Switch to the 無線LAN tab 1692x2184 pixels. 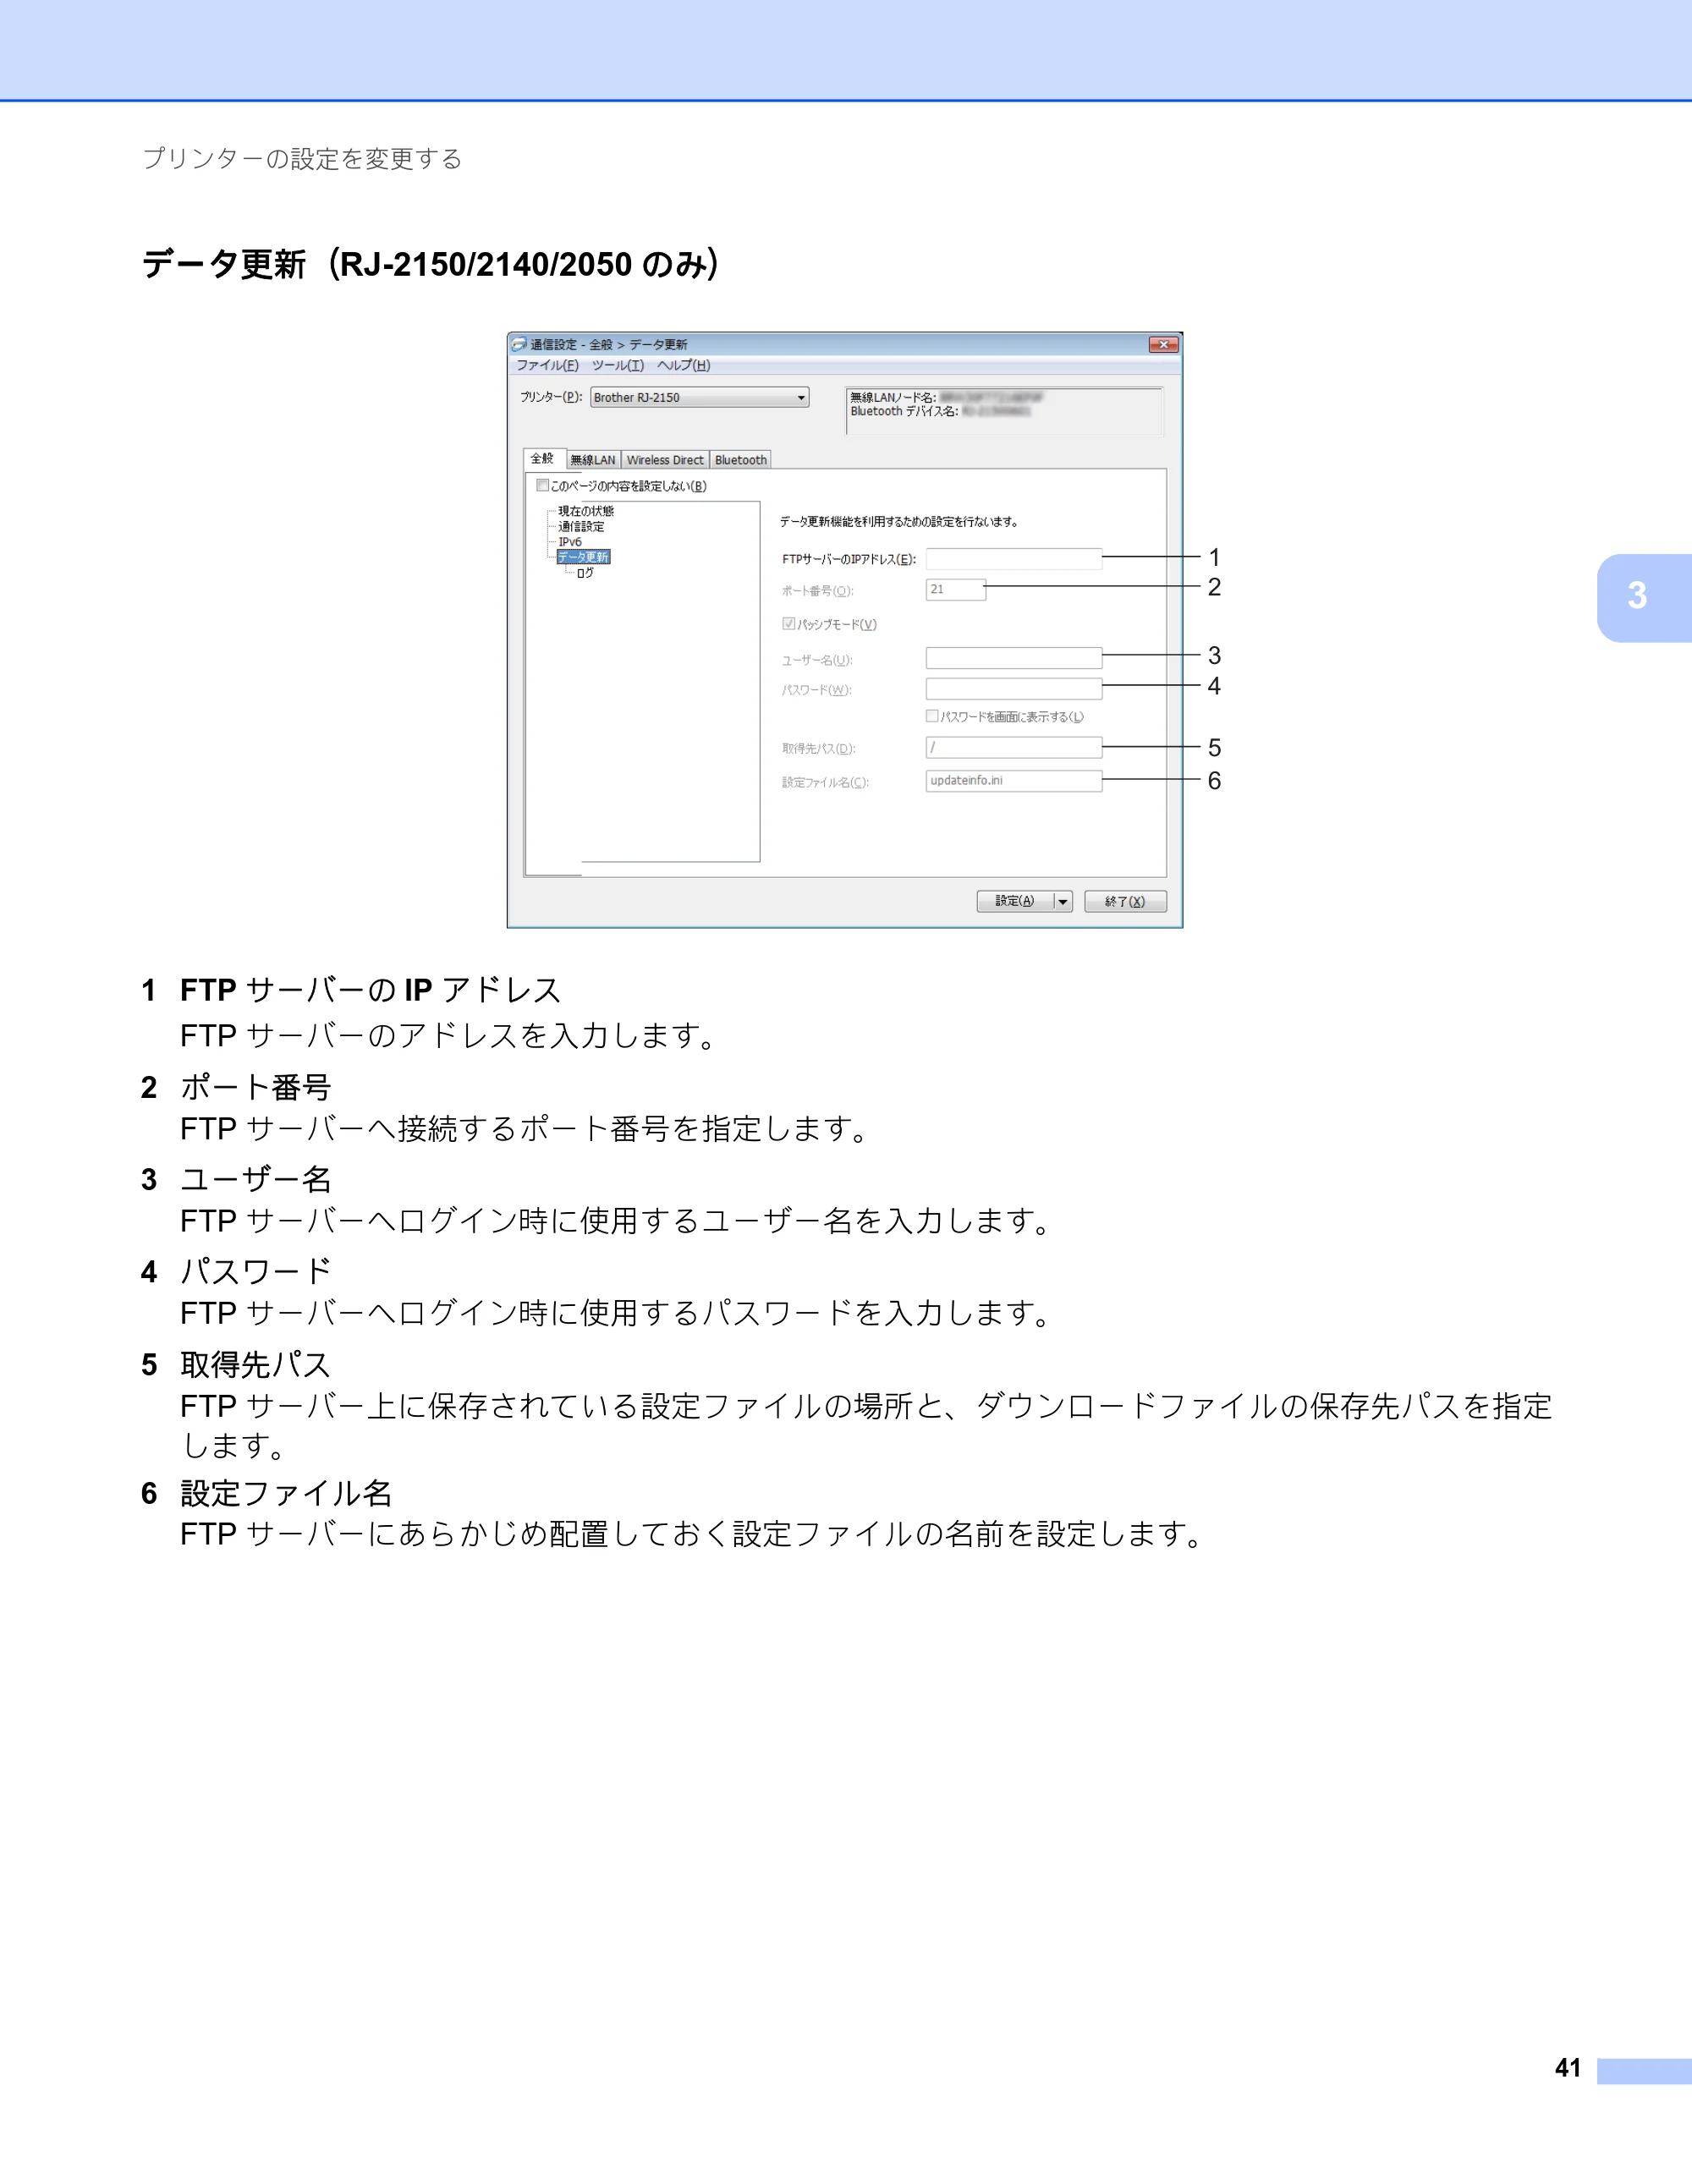click(x=593, y=460)
